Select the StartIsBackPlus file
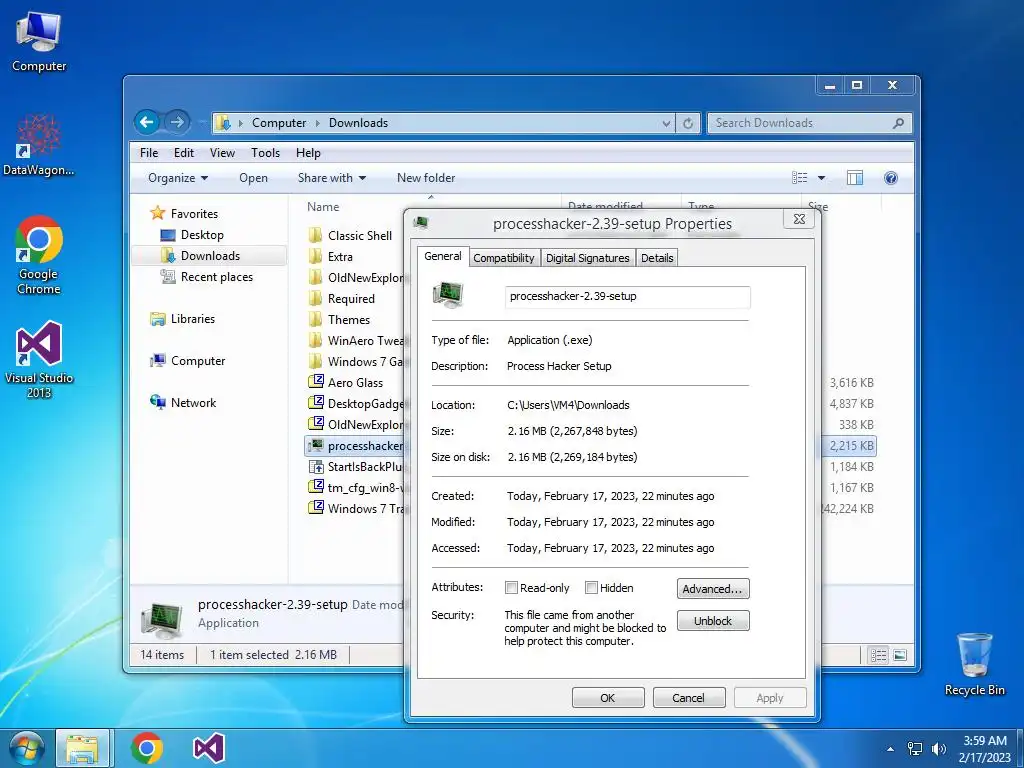1024x768 pixels. pos(355,466)
